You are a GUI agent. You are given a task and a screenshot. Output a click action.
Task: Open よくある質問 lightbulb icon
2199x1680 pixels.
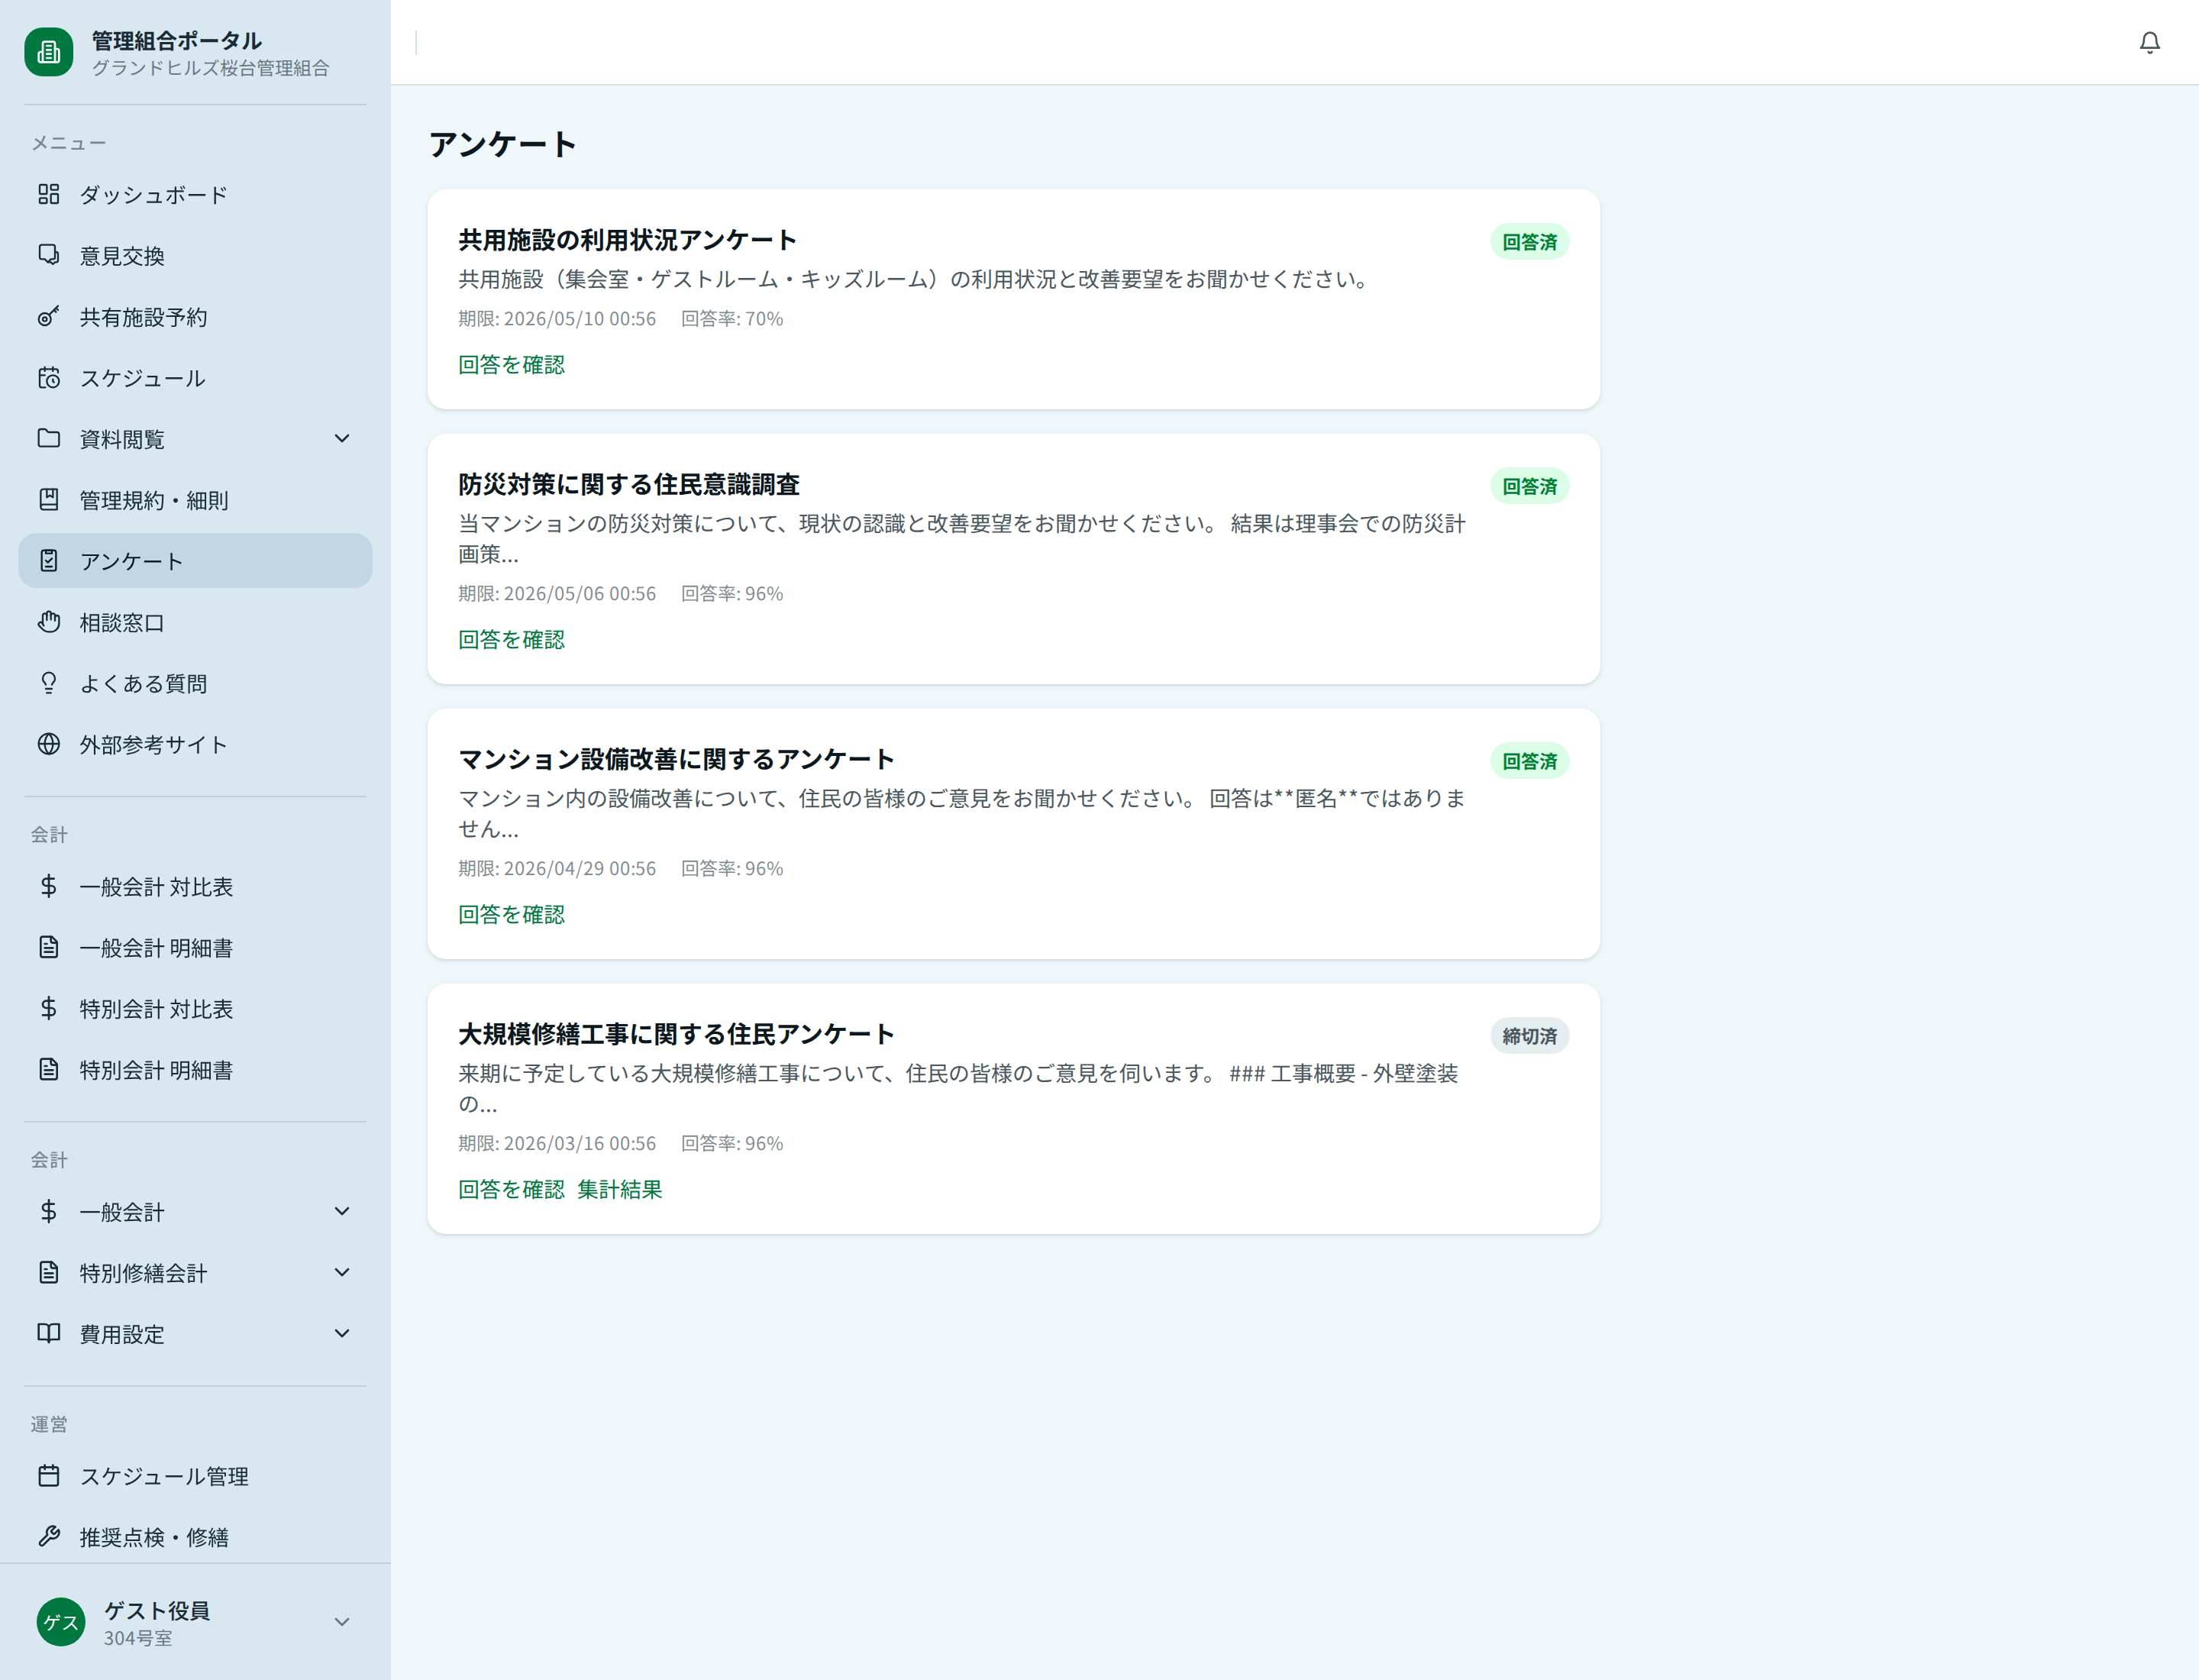49,683
